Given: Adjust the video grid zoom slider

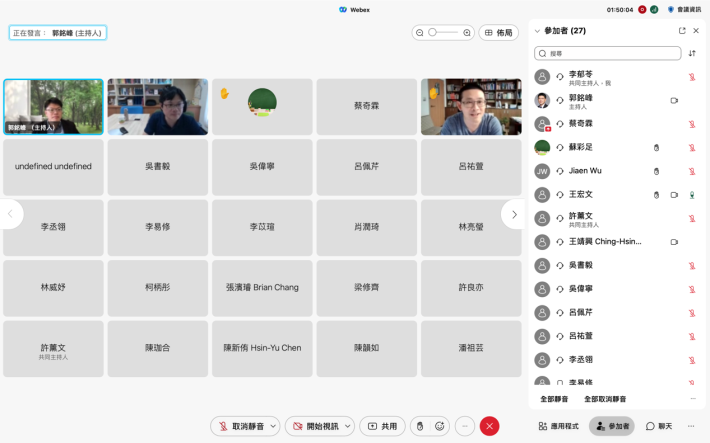Looking at the screenshot, I should 443,33.
